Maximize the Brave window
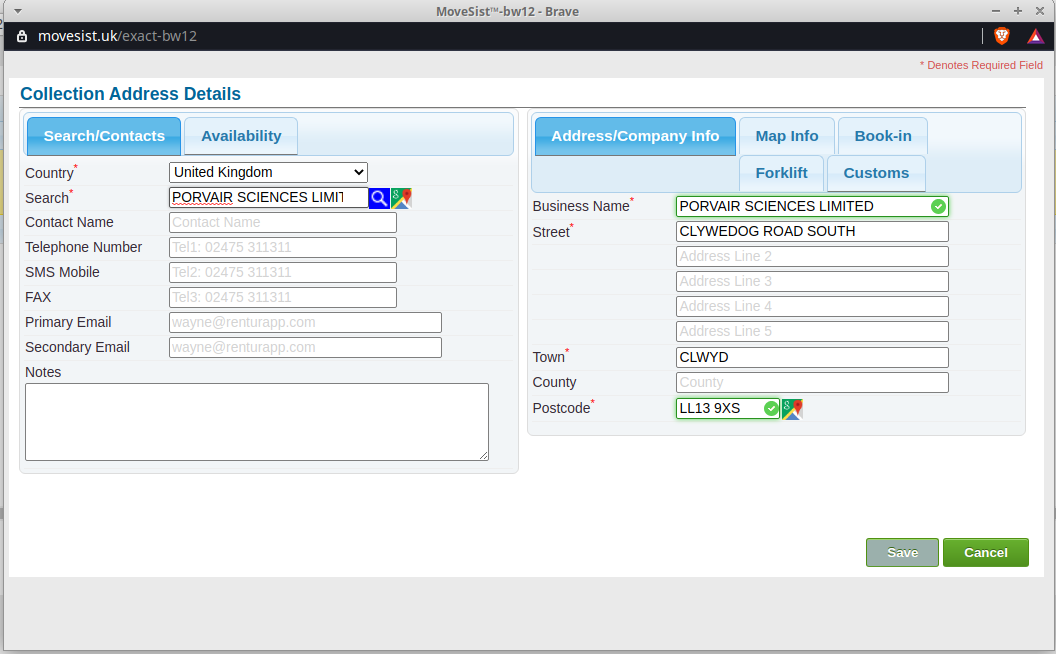 coord(1018,11)
